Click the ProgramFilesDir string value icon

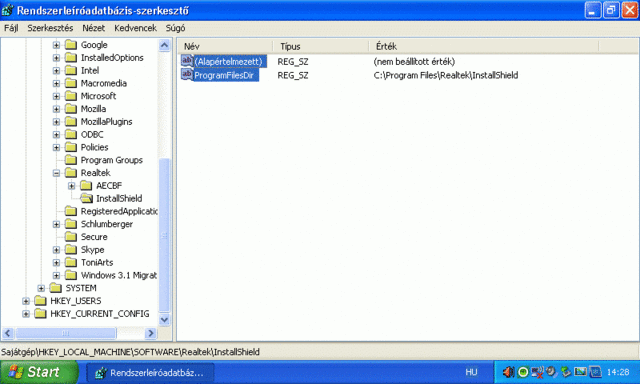pyautogui.click(x=187, y=75)
